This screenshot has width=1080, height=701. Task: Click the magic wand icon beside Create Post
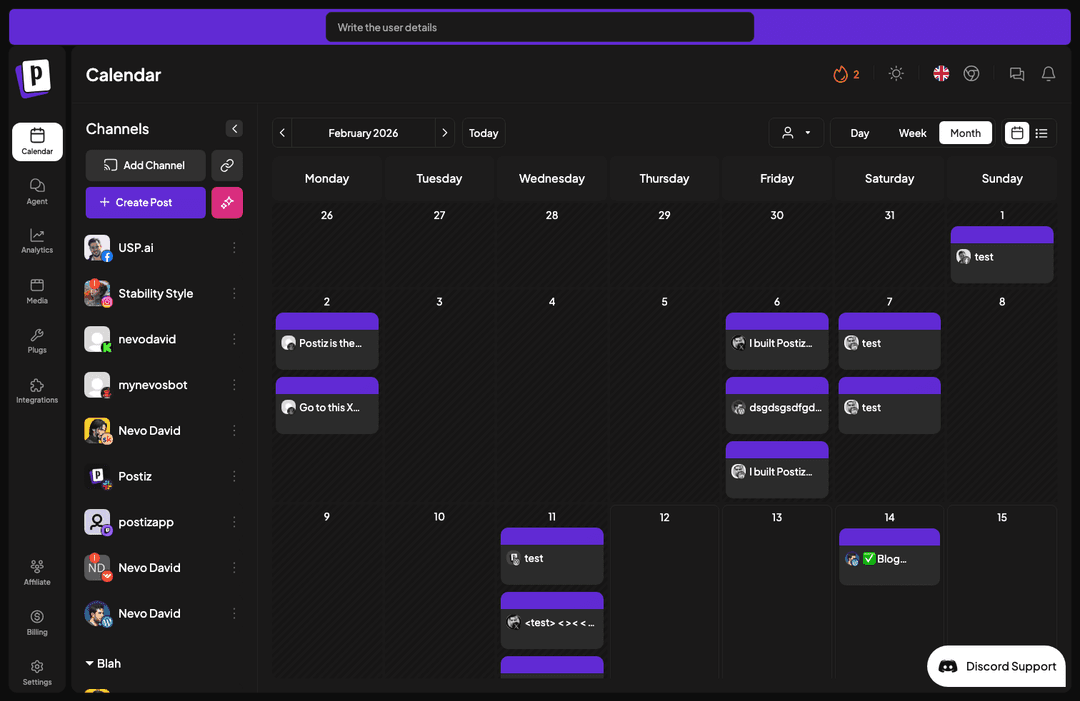point(227,202)
